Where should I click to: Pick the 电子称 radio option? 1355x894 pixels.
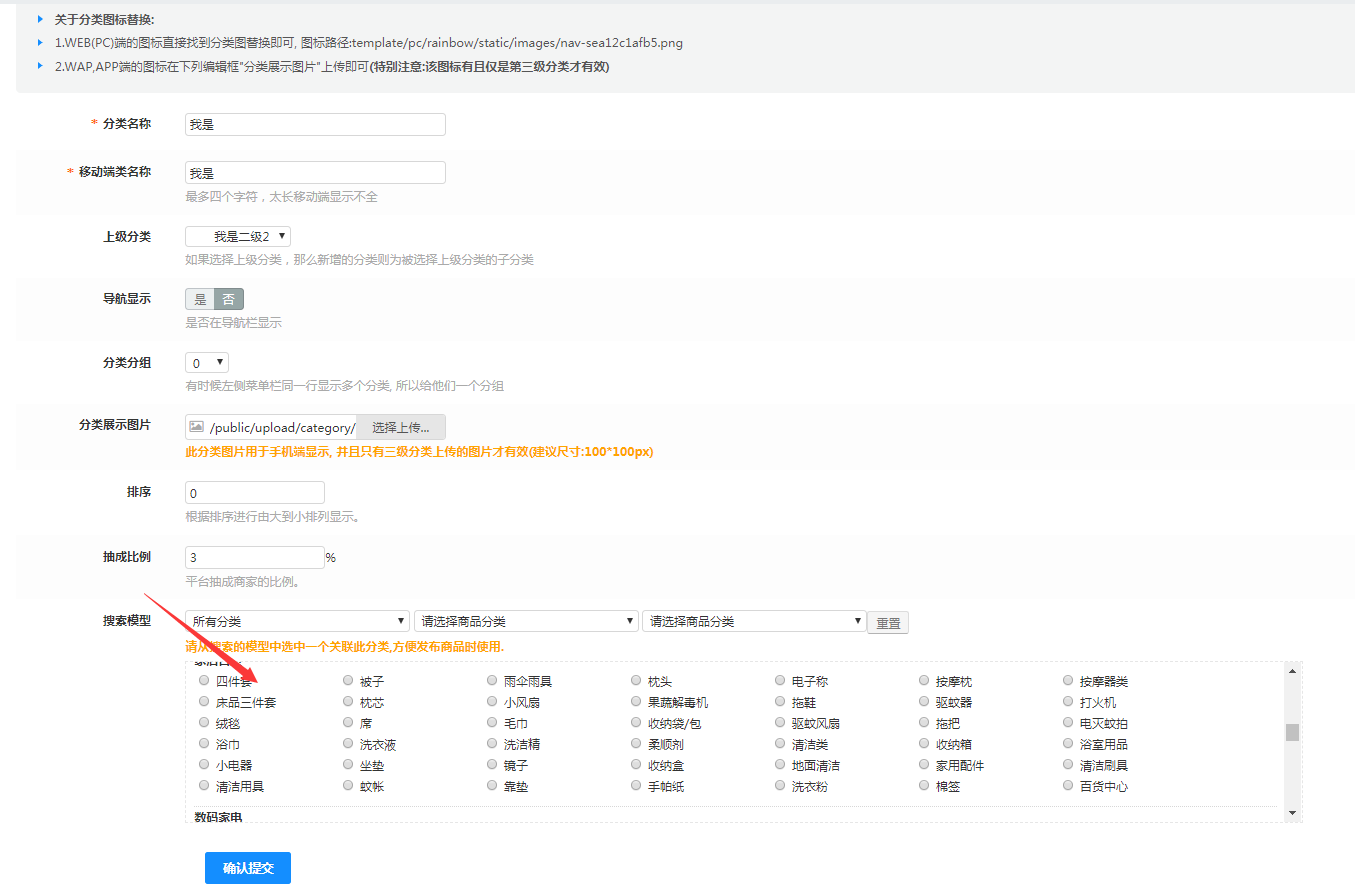pos(781,681)
